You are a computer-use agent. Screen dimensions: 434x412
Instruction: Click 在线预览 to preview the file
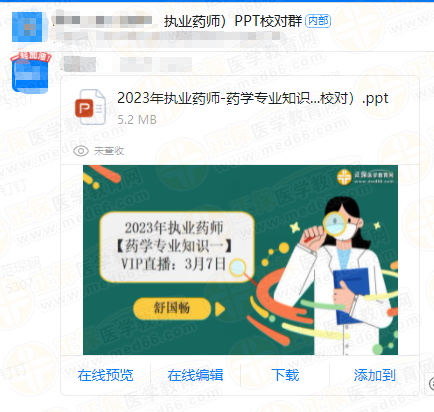[x=105, y=375]
